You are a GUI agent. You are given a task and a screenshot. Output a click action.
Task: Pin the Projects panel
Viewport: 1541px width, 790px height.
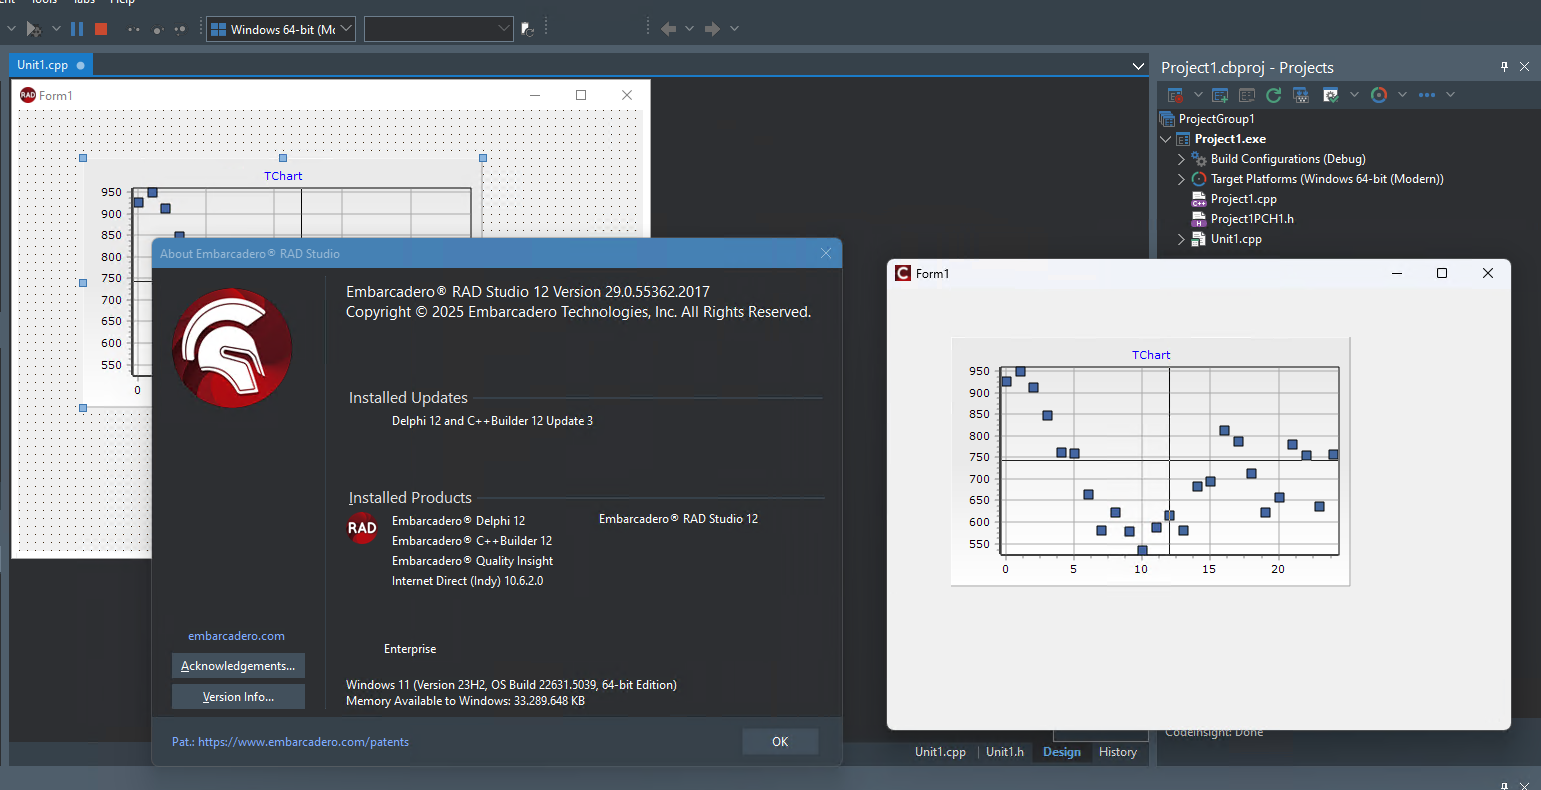point(1504,67)
